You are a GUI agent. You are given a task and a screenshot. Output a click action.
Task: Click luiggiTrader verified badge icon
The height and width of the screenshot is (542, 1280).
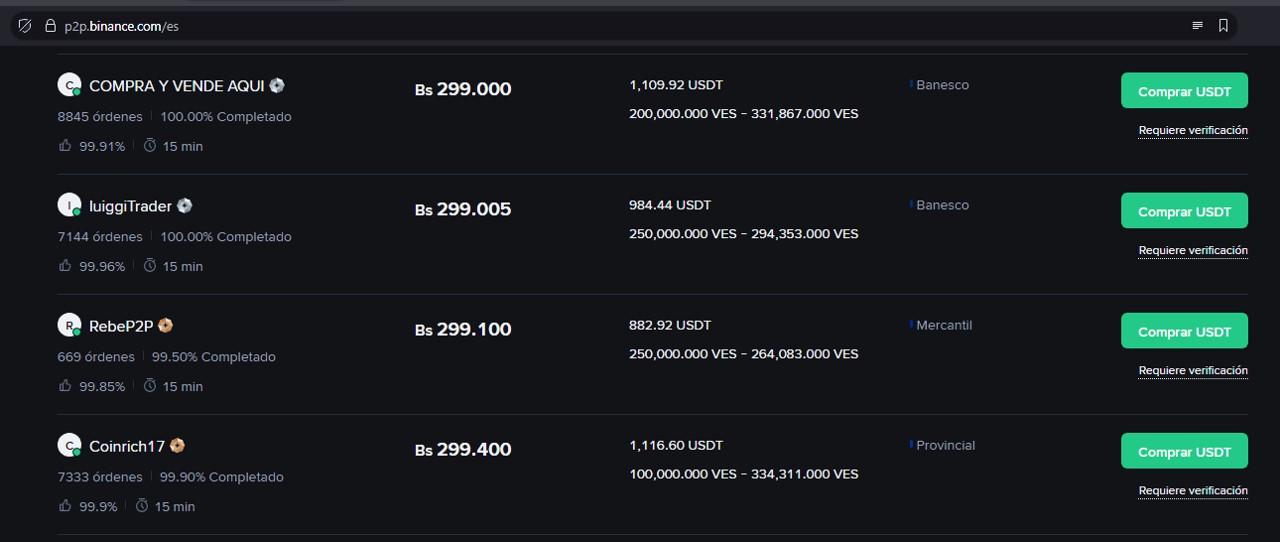click(184, 205)
